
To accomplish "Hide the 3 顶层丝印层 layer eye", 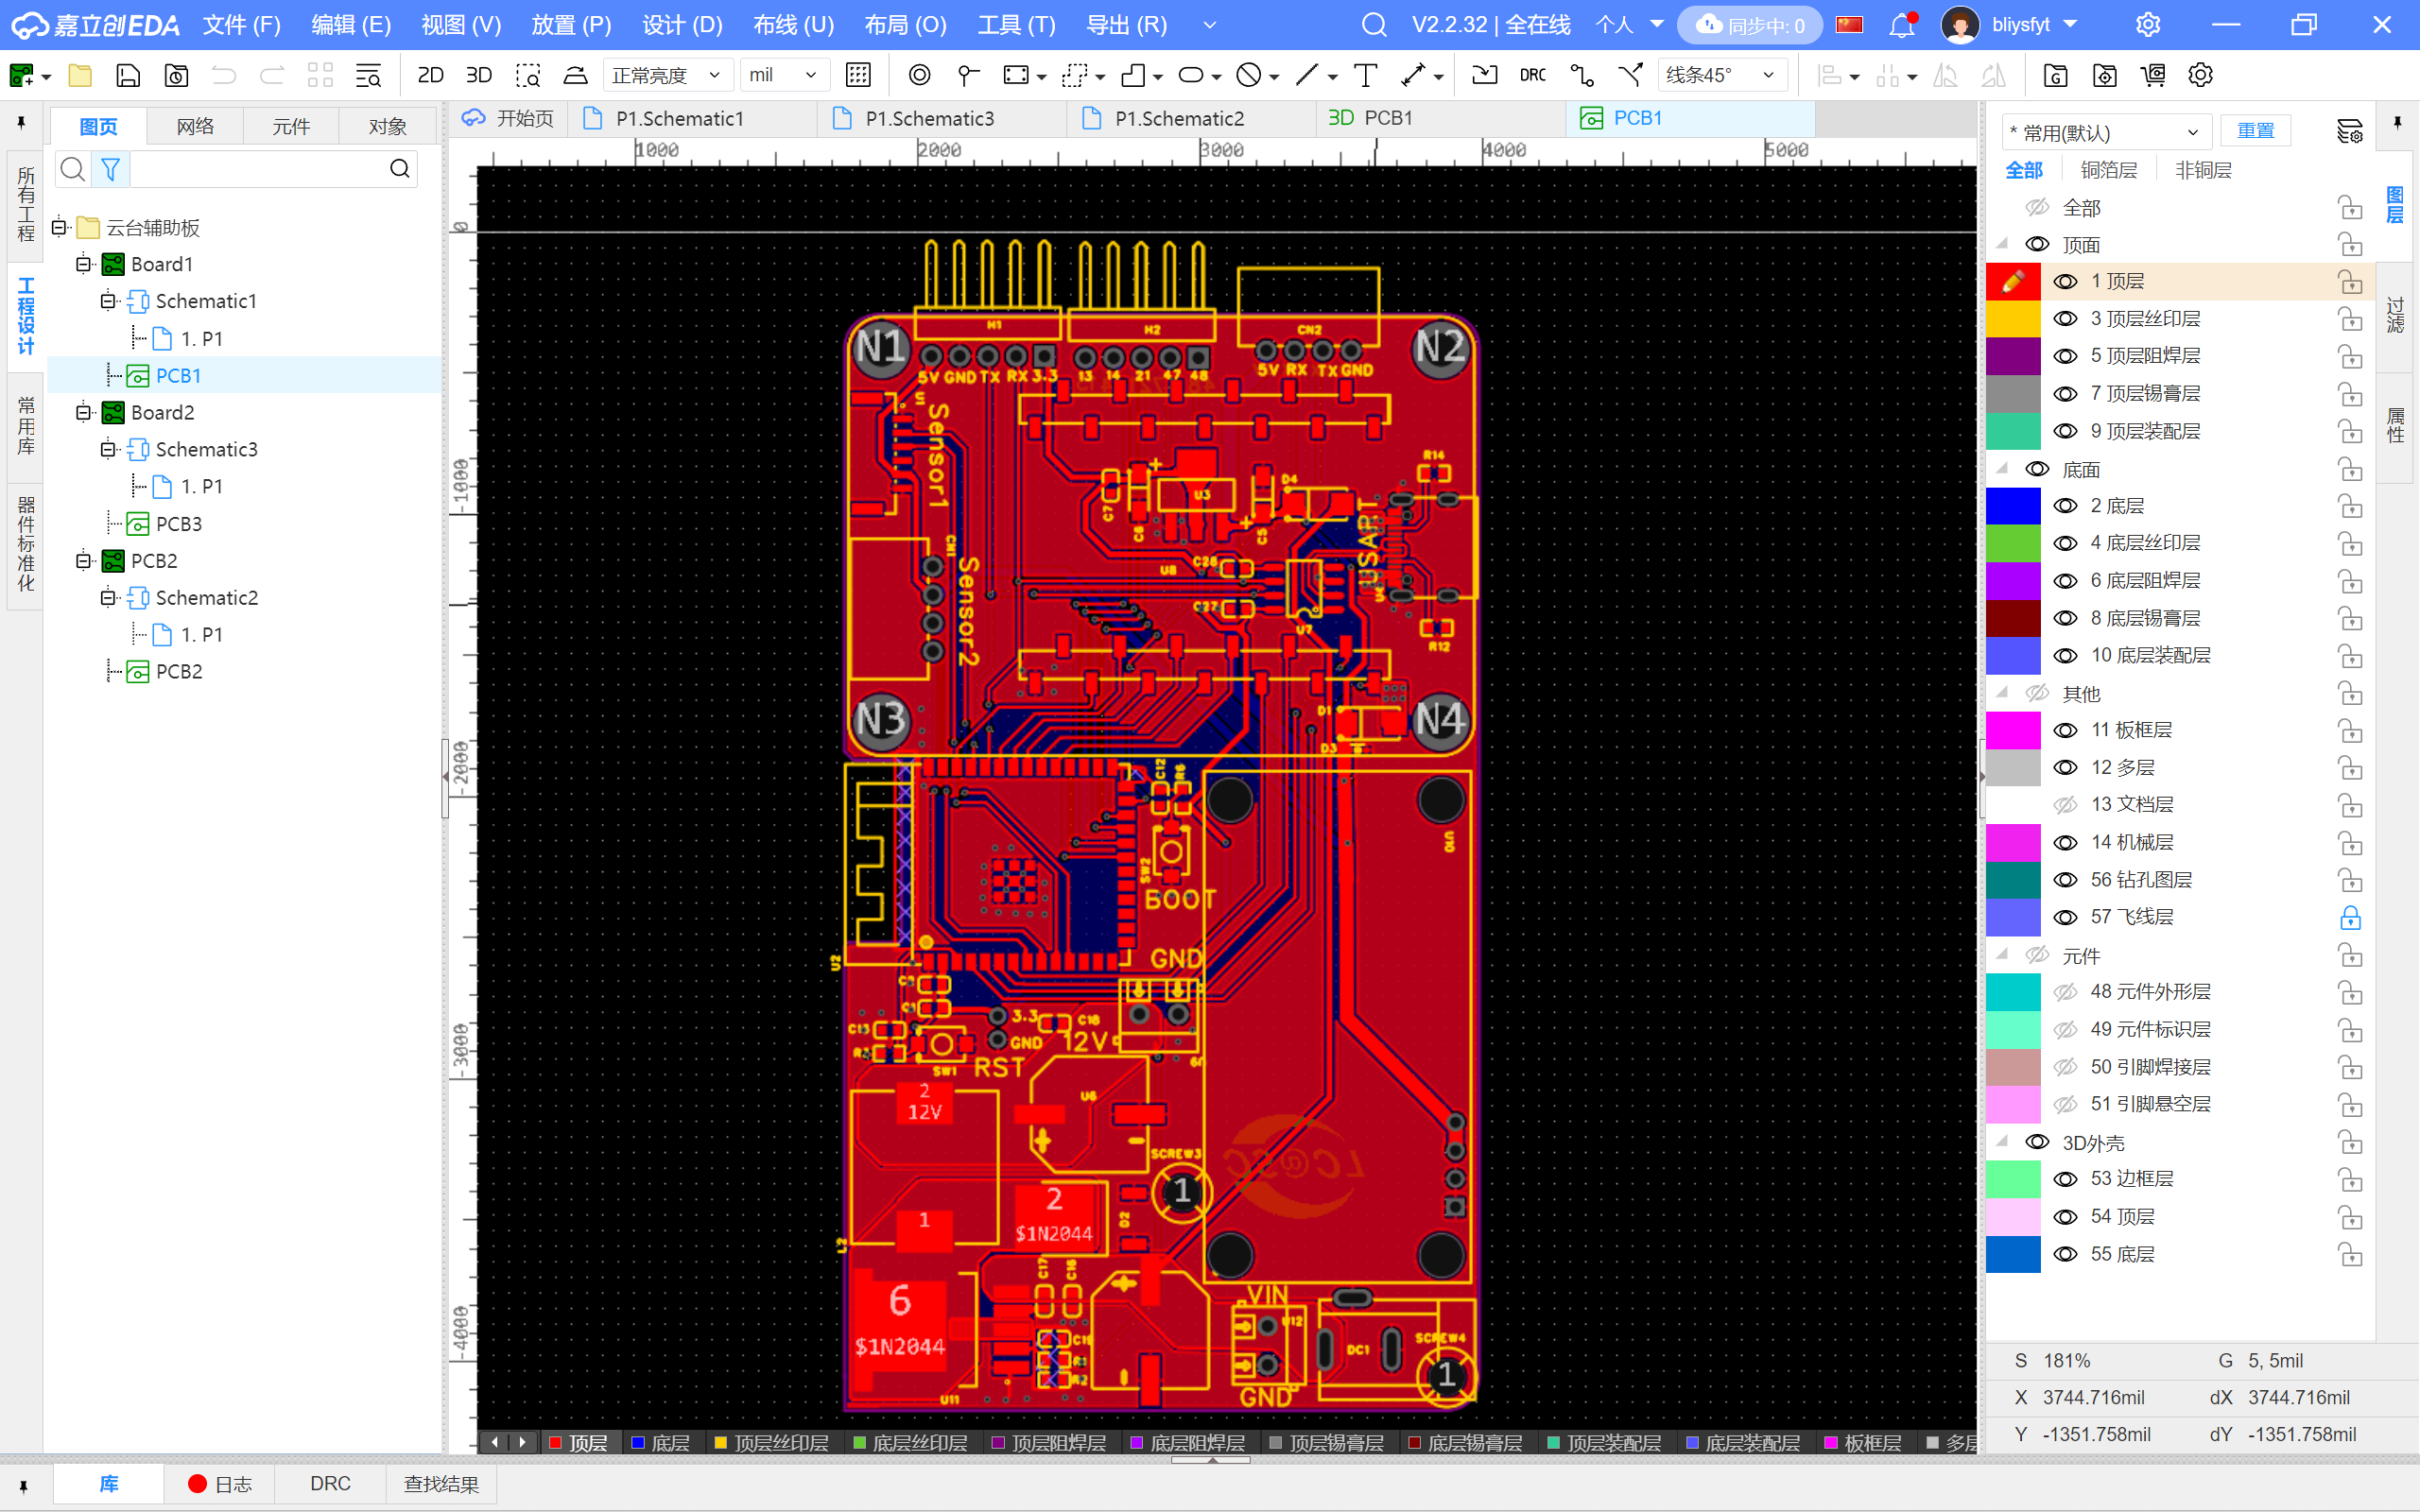I will 2065,319.
